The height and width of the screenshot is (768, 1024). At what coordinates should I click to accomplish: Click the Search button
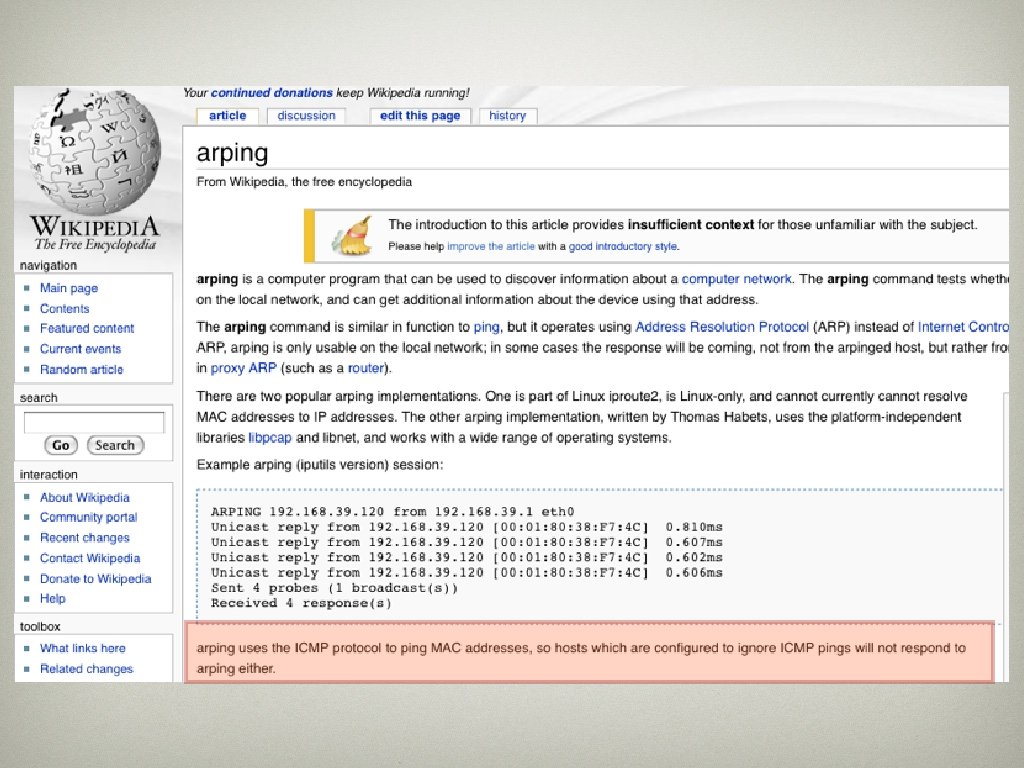point(115,445)
